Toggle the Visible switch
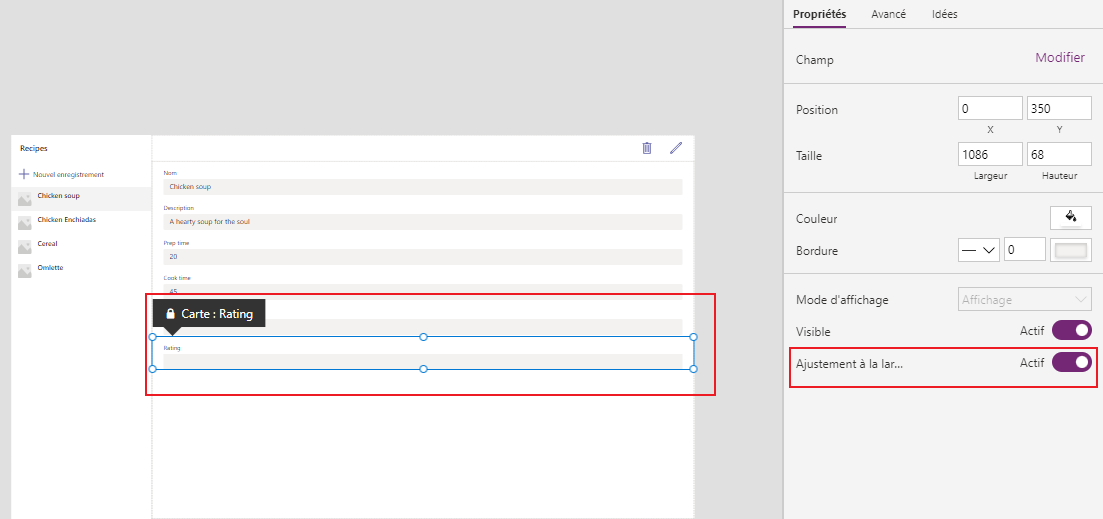This screenshot has height=519, width=1103. click(1071, 331)
